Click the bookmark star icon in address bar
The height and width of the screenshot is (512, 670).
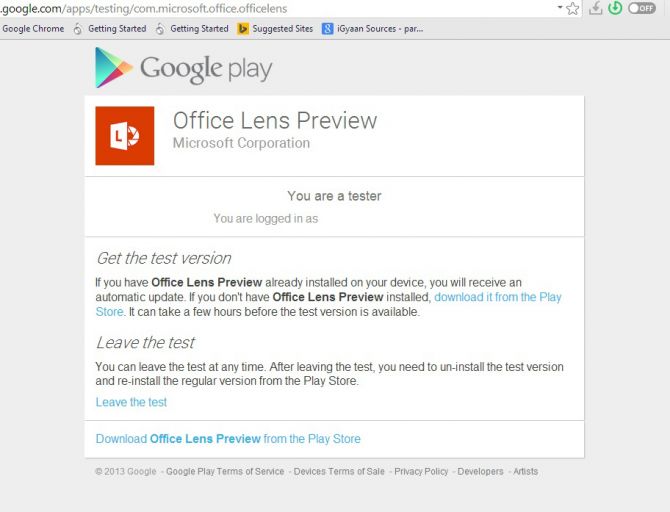573,8
